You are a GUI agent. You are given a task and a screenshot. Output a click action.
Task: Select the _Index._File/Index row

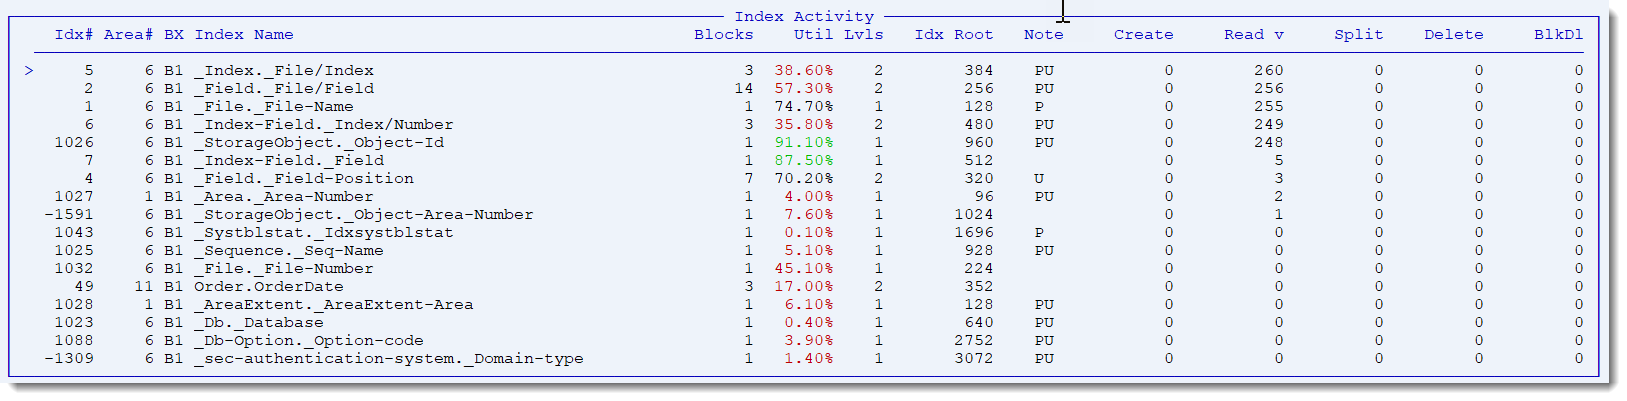[x=284, y=71]
